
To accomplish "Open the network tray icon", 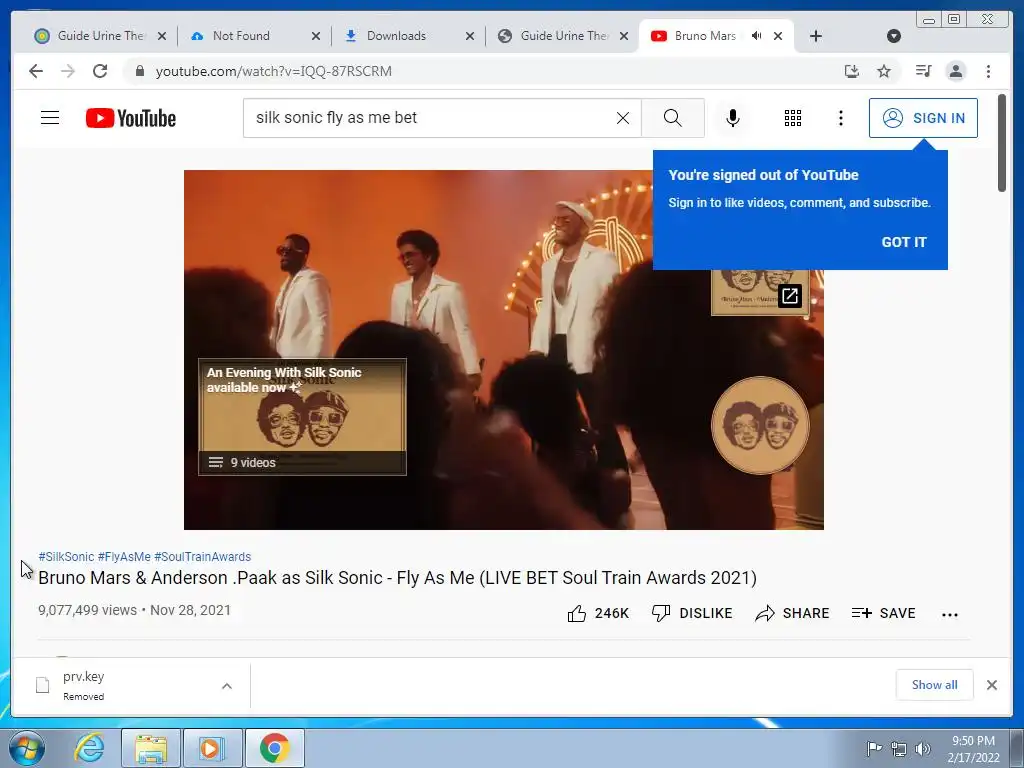I will [x=899, y=749].
